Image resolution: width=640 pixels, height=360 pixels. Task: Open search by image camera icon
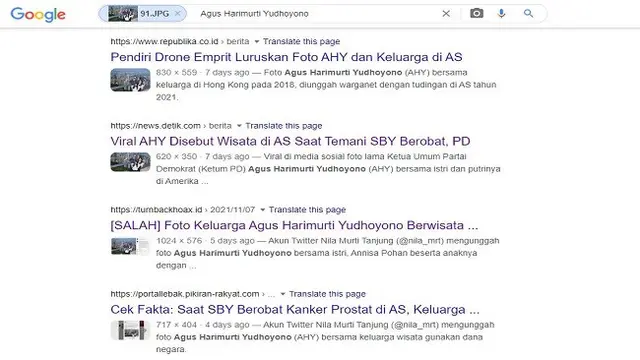point(476,13)
